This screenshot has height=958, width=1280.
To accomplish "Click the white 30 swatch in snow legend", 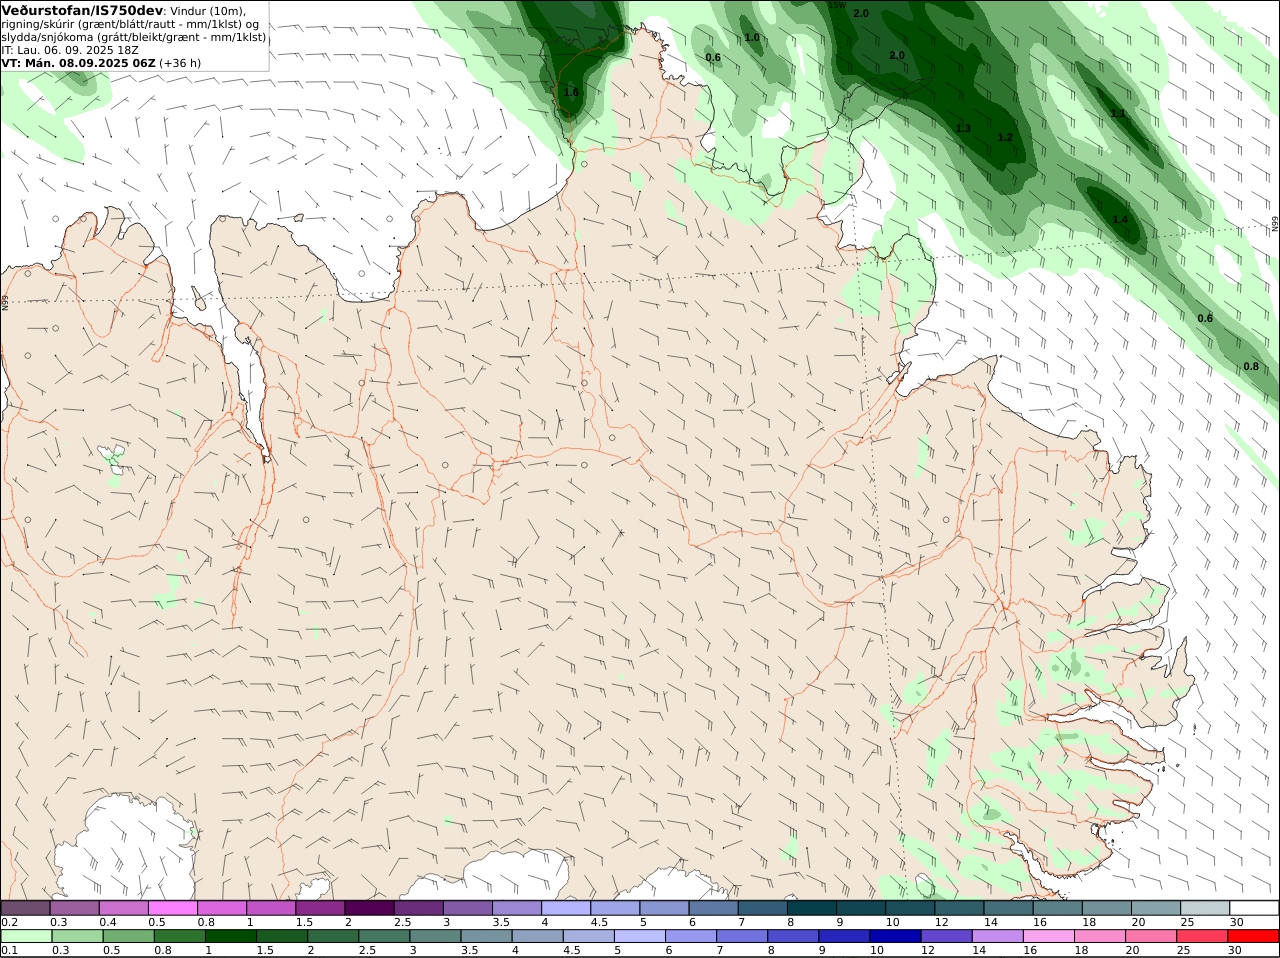I will tap(1254, 907).
